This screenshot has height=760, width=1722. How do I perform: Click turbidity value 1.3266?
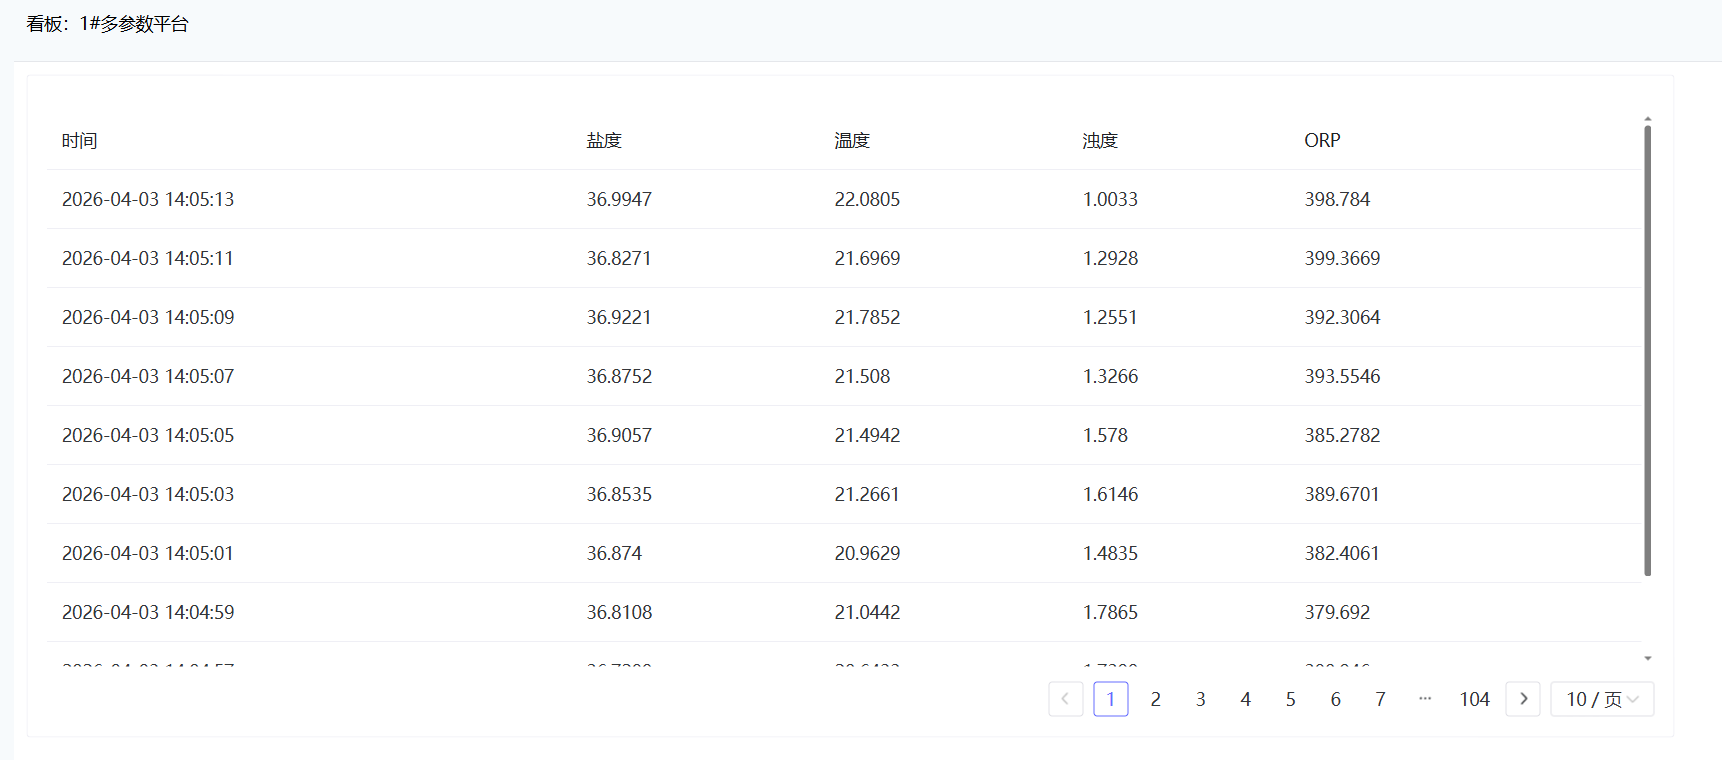(1110, 376)
